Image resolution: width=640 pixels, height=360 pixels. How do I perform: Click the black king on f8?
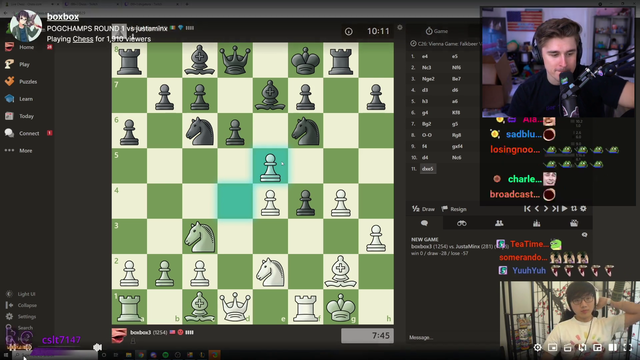(305, 60)
